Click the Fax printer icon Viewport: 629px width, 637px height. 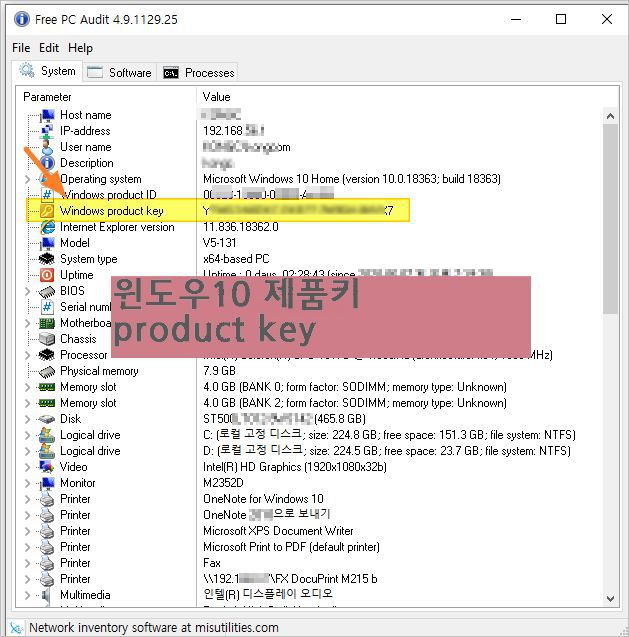(46, 563)
